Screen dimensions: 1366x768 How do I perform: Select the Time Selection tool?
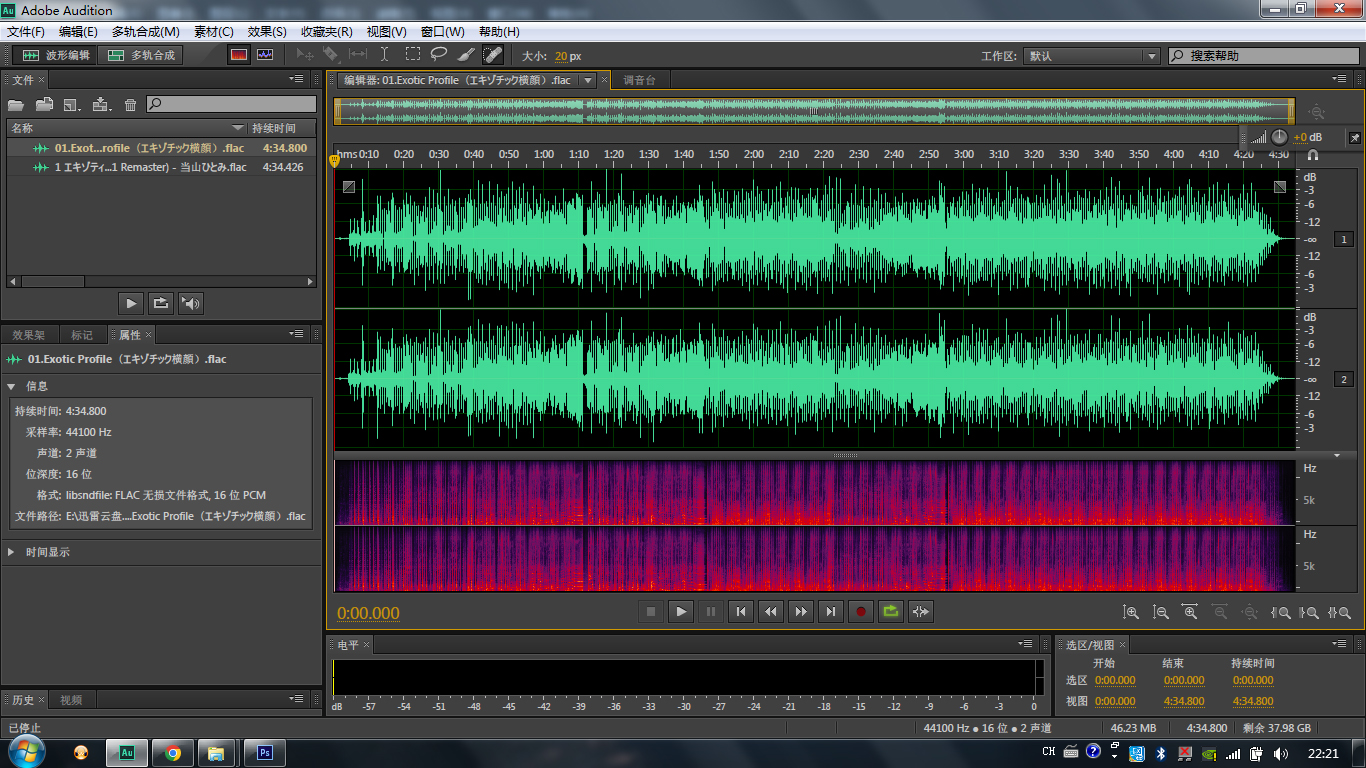[385, 55]
